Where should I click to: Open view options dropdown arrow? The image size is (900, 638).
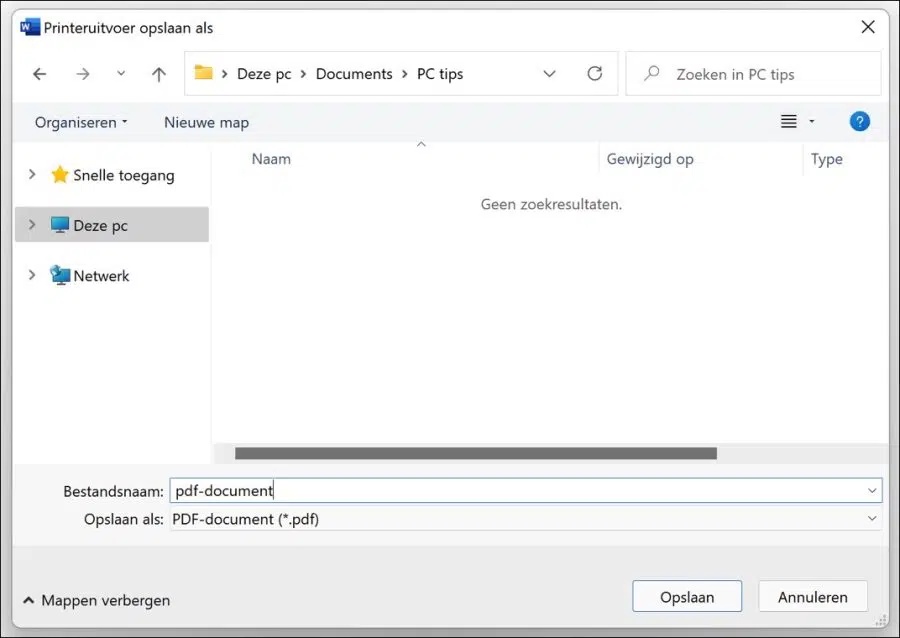[812, 121]
